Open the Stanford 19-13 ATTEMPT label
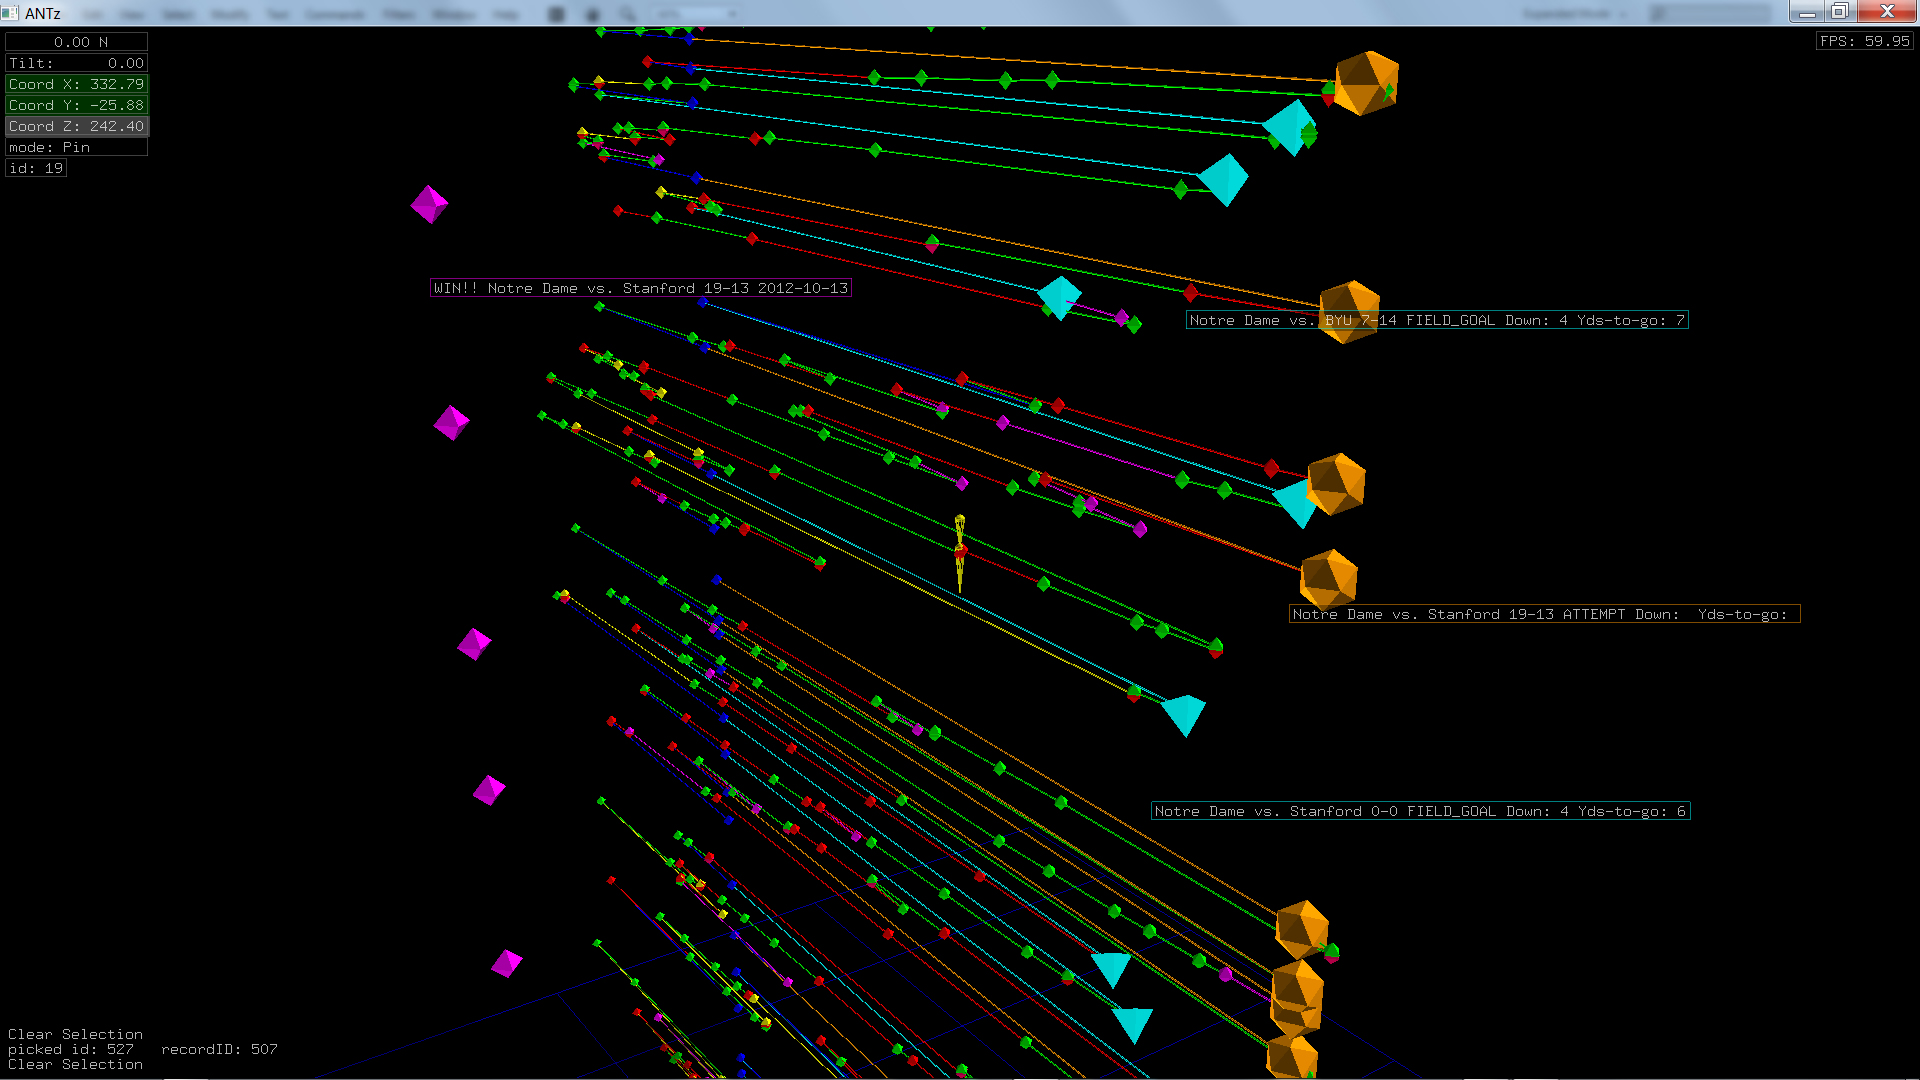This screenshot has height=1080, width=1920. 1543,614
